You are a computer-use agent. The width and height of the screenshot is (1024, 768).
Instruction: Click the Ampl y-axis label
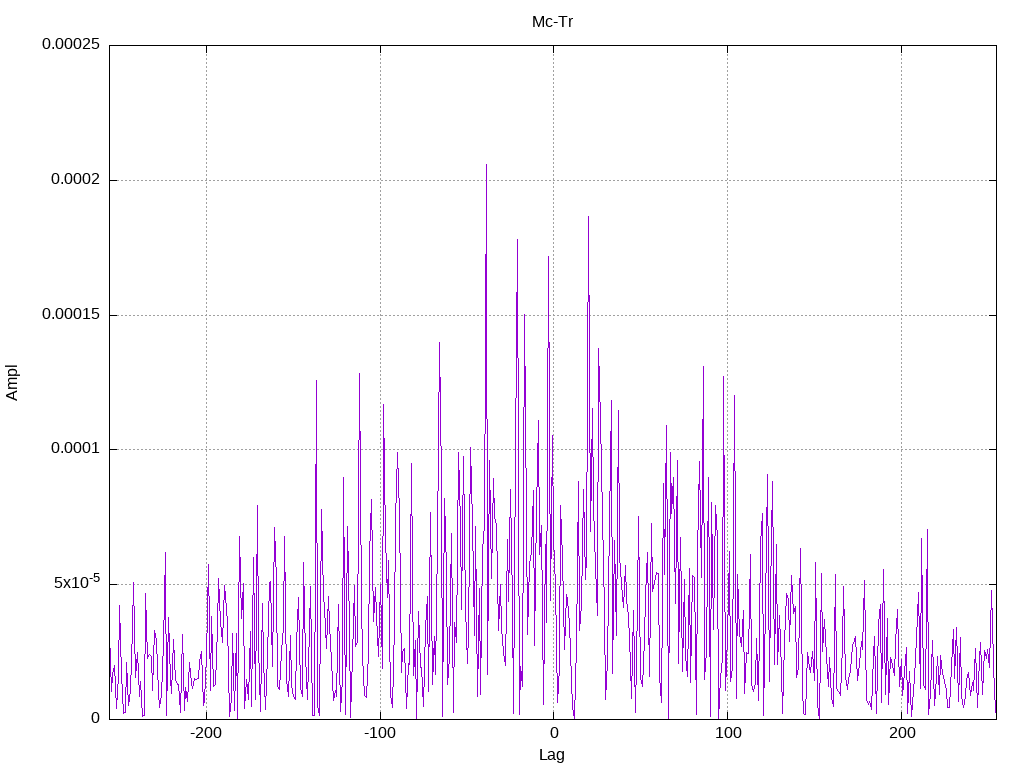click(12, 383)
